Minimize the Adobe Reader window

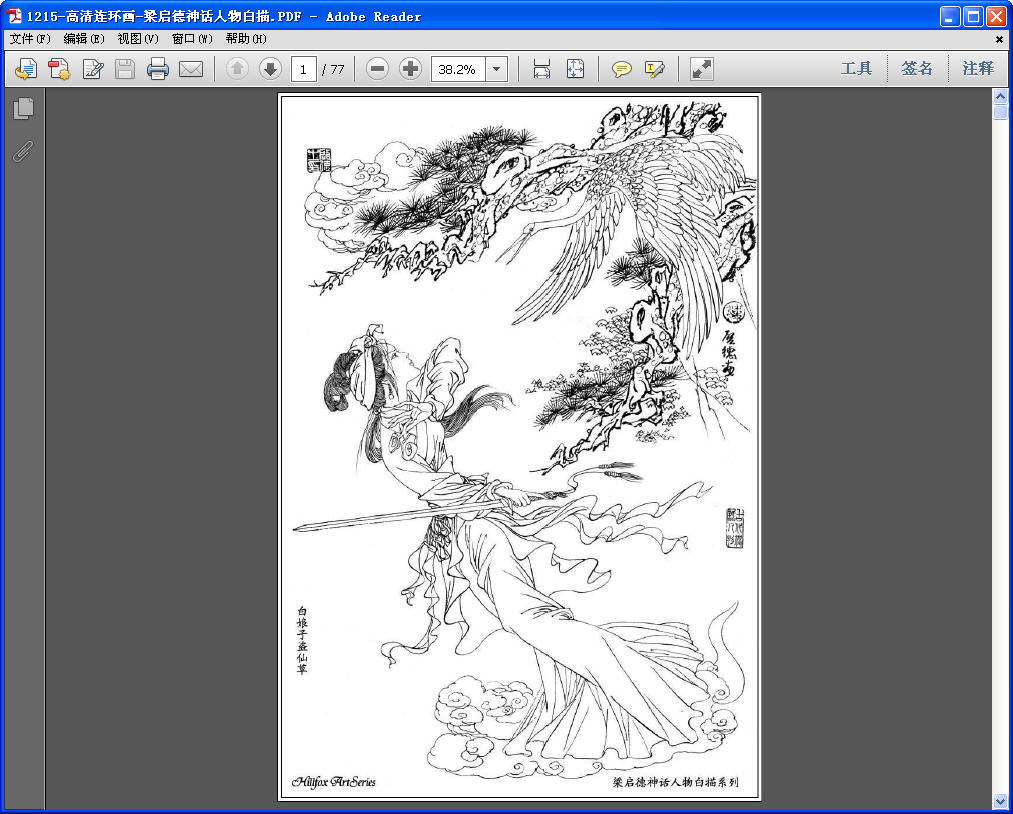(950, 16)
